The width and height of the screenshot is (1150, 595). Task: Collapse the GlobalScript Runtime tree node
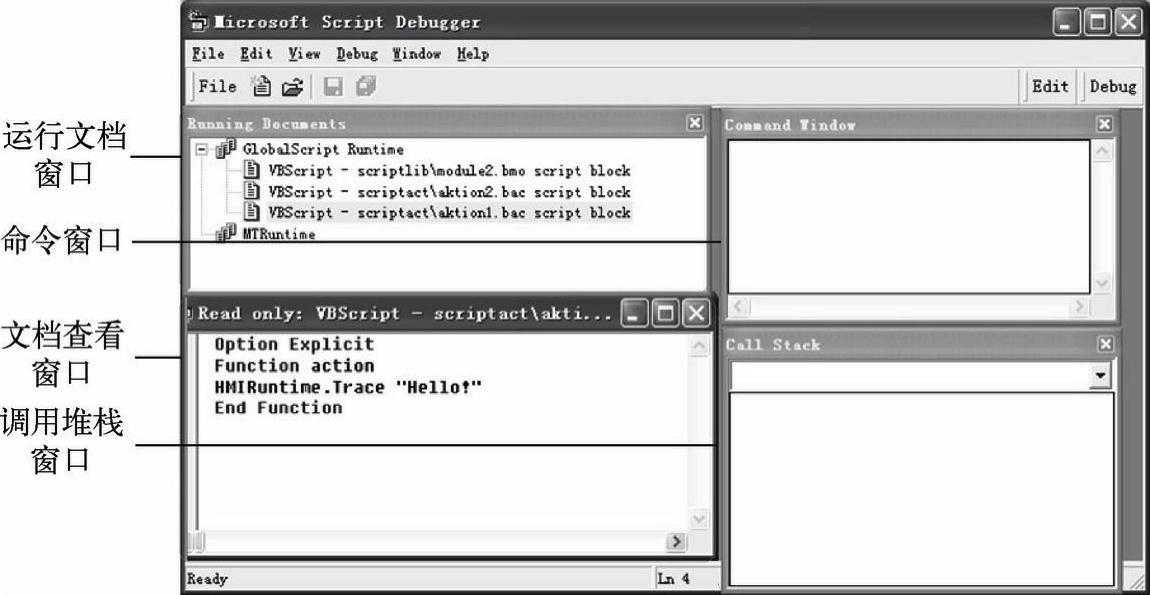202,150
